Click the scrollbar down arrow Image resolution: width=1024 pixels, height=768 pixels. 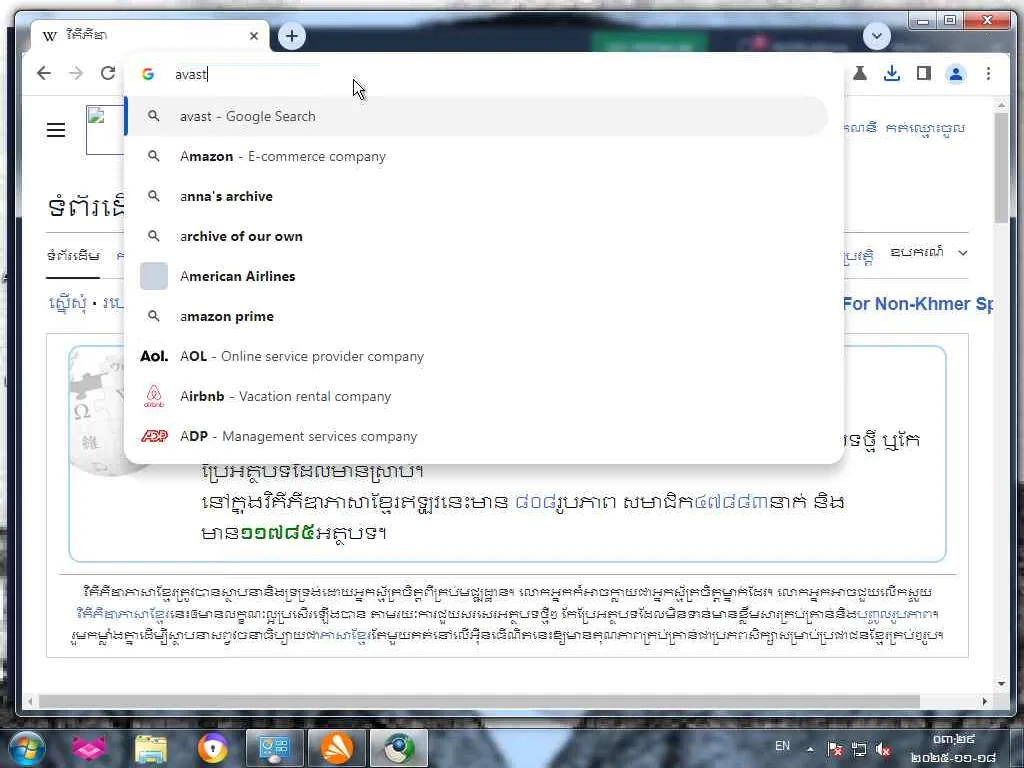pos(1001,684)
